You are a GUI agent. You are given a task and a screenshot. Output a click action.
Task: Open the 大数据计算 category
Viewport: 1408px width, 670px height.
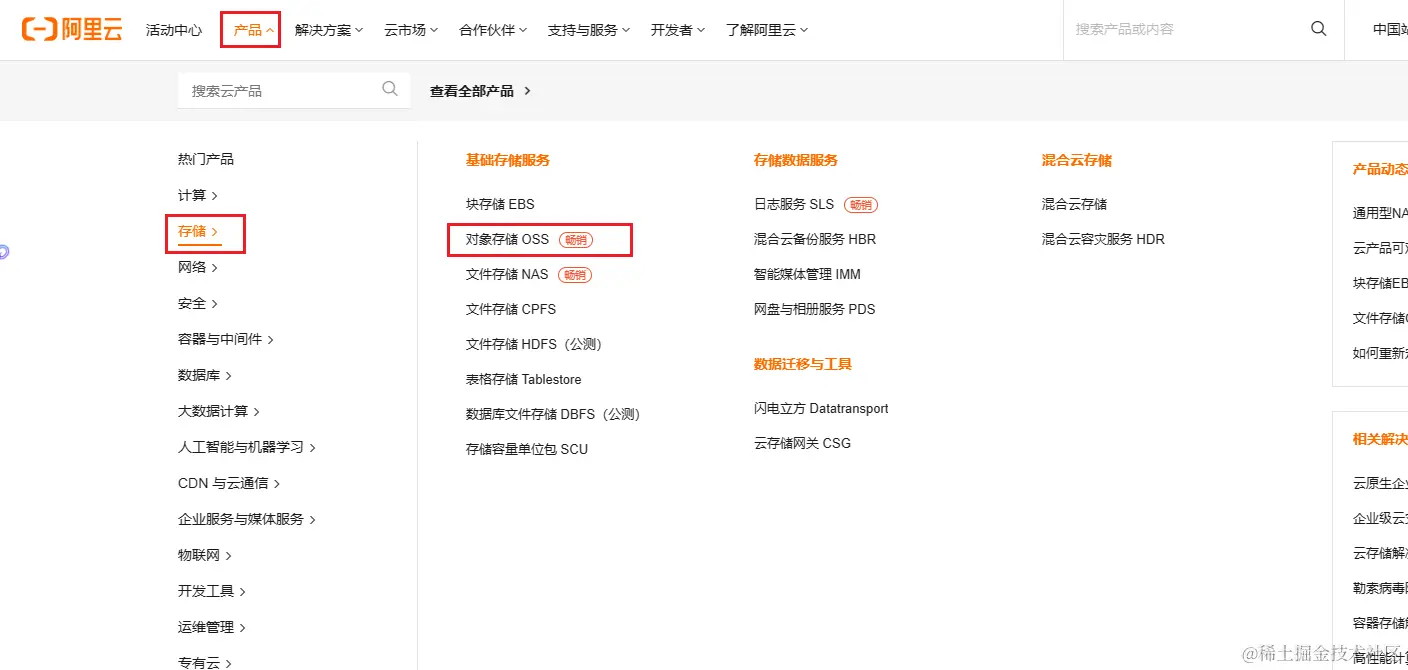pyautogui.click(x=219, y=411)
